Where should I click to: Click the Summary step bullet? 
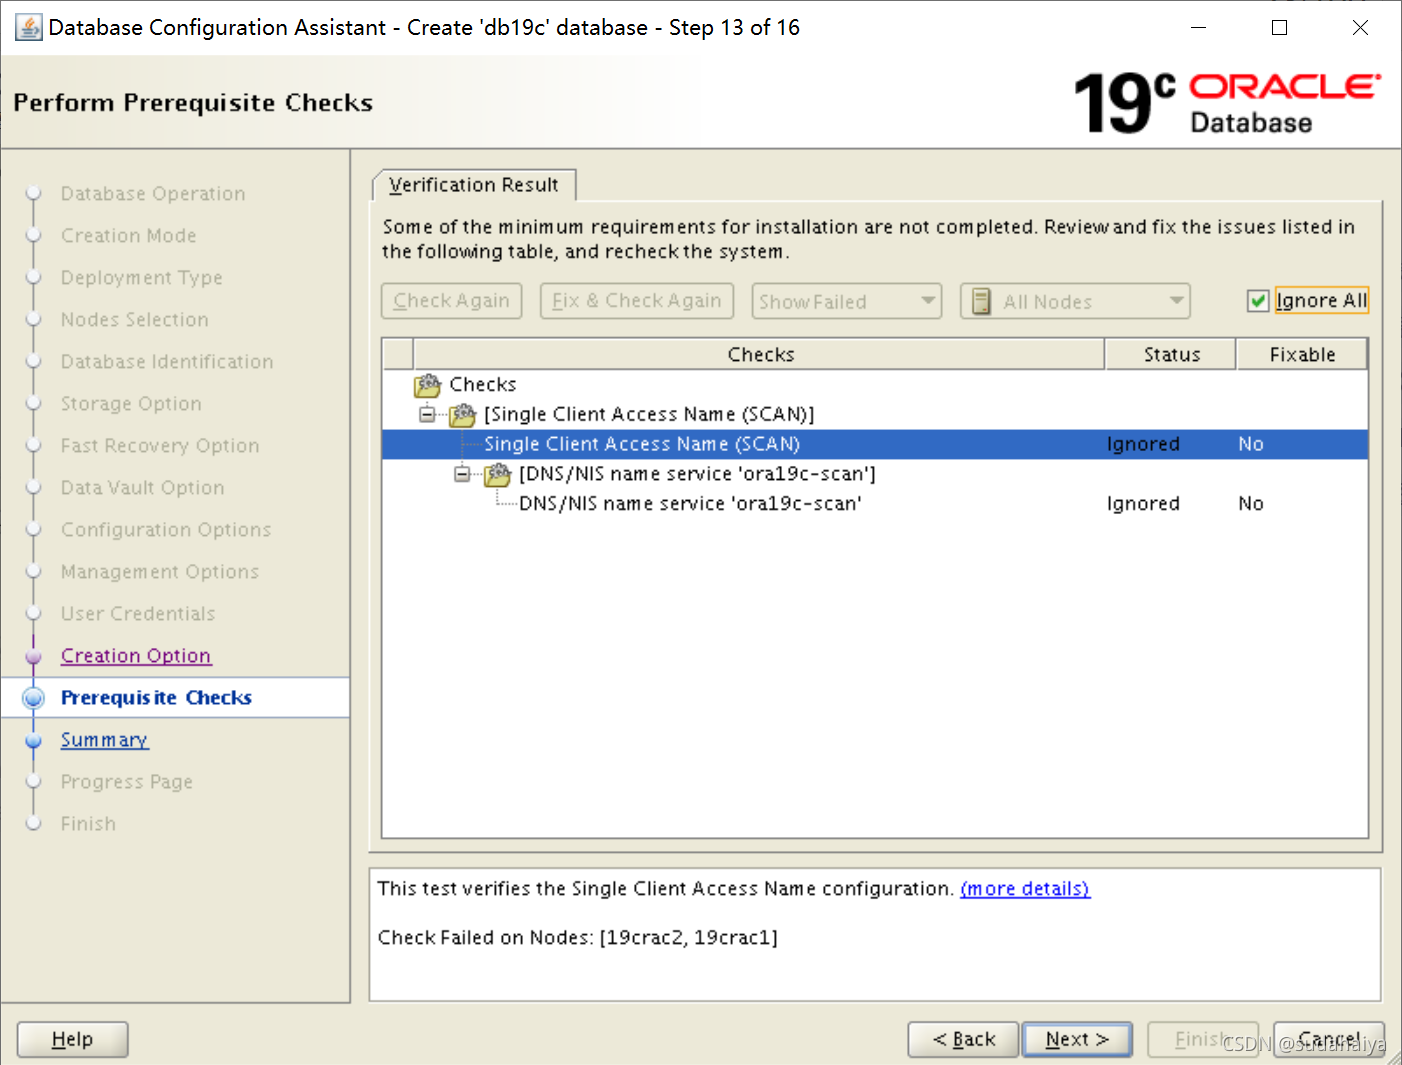pyautogui.click(x=34, y=740)
